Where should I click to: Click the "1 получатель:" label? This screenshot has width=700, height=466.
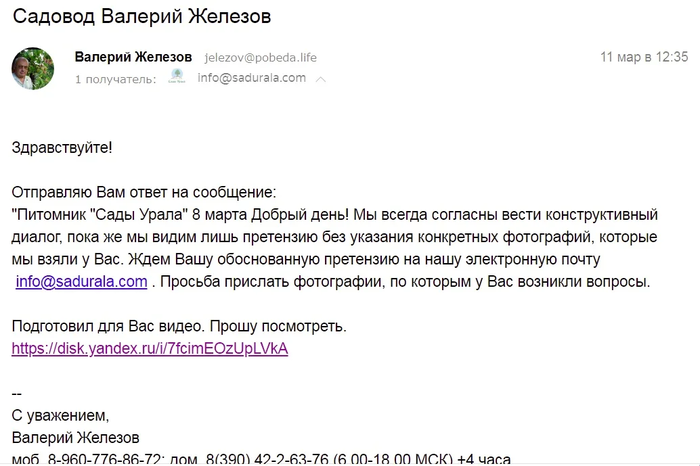point(115,78)
